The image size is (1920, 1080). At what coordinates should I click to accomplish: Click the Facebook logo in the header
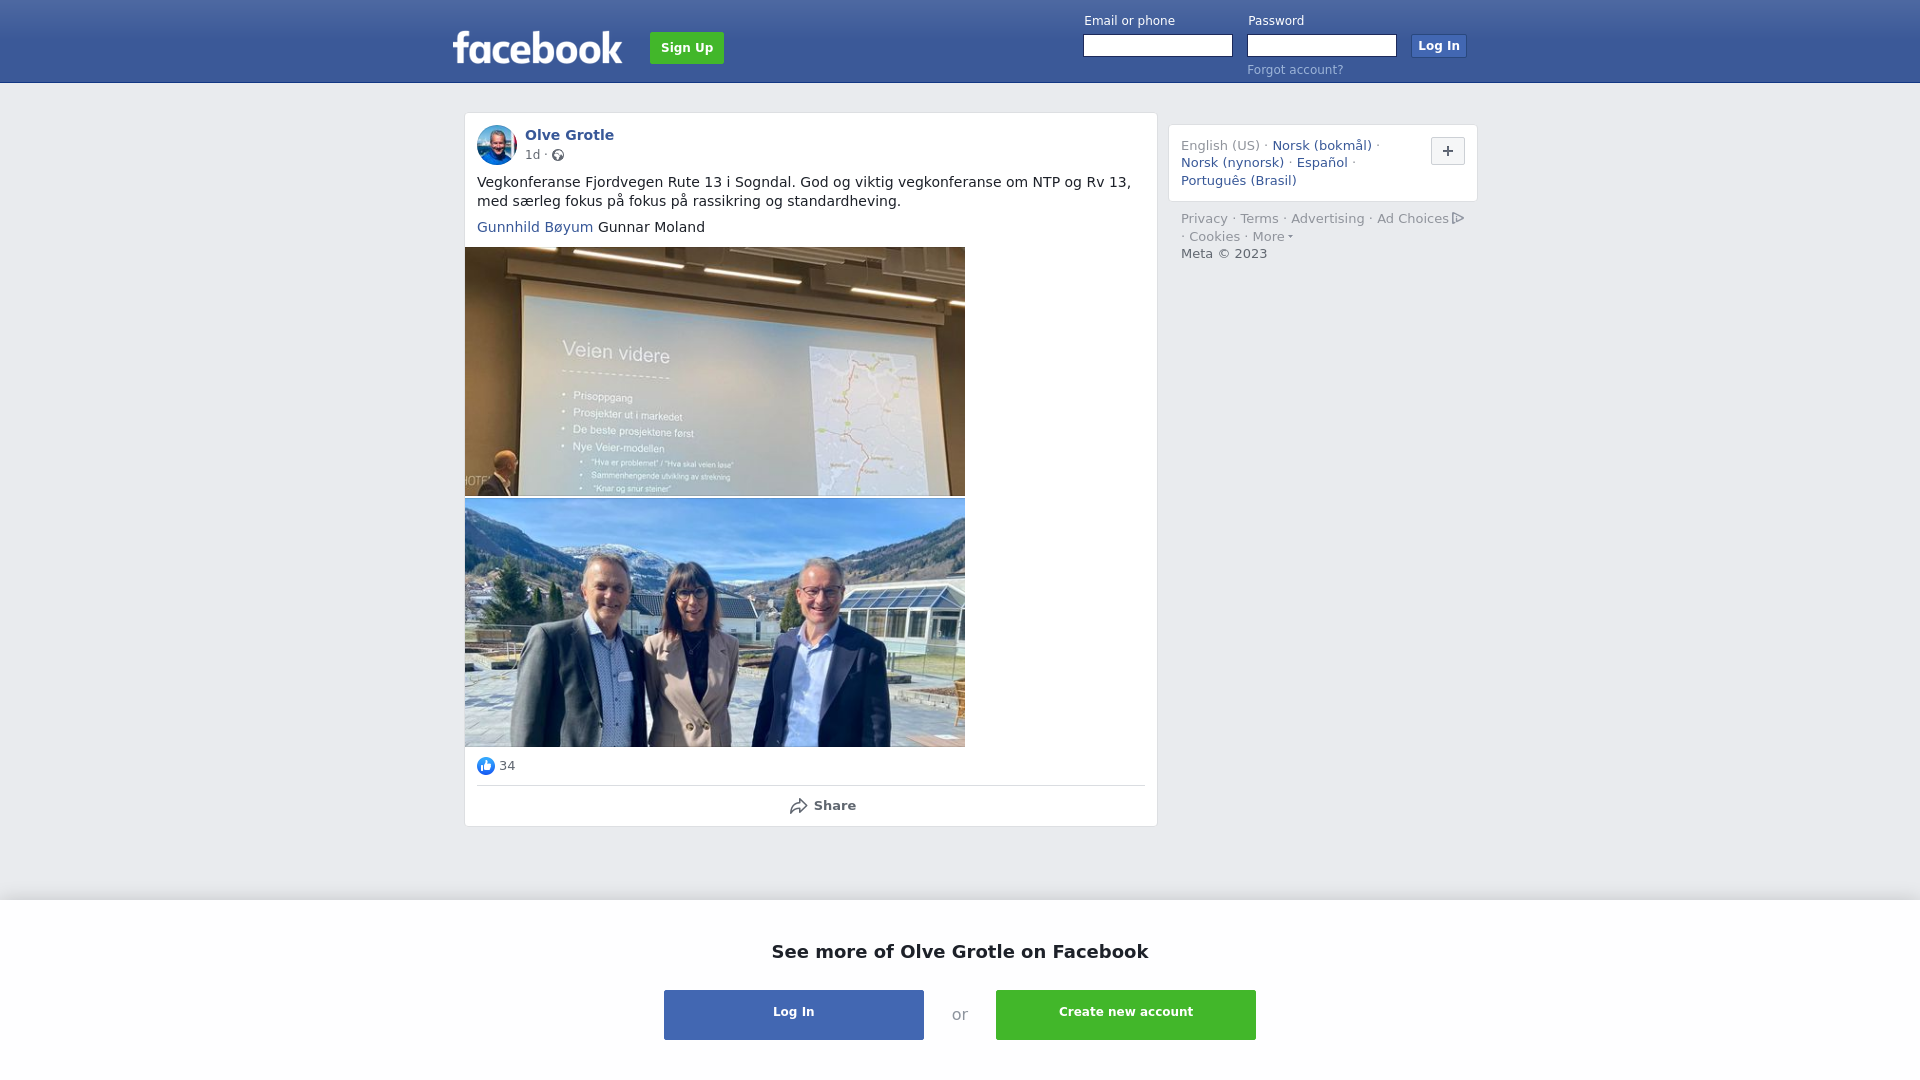pyautogui.click(x=537, y=47)
